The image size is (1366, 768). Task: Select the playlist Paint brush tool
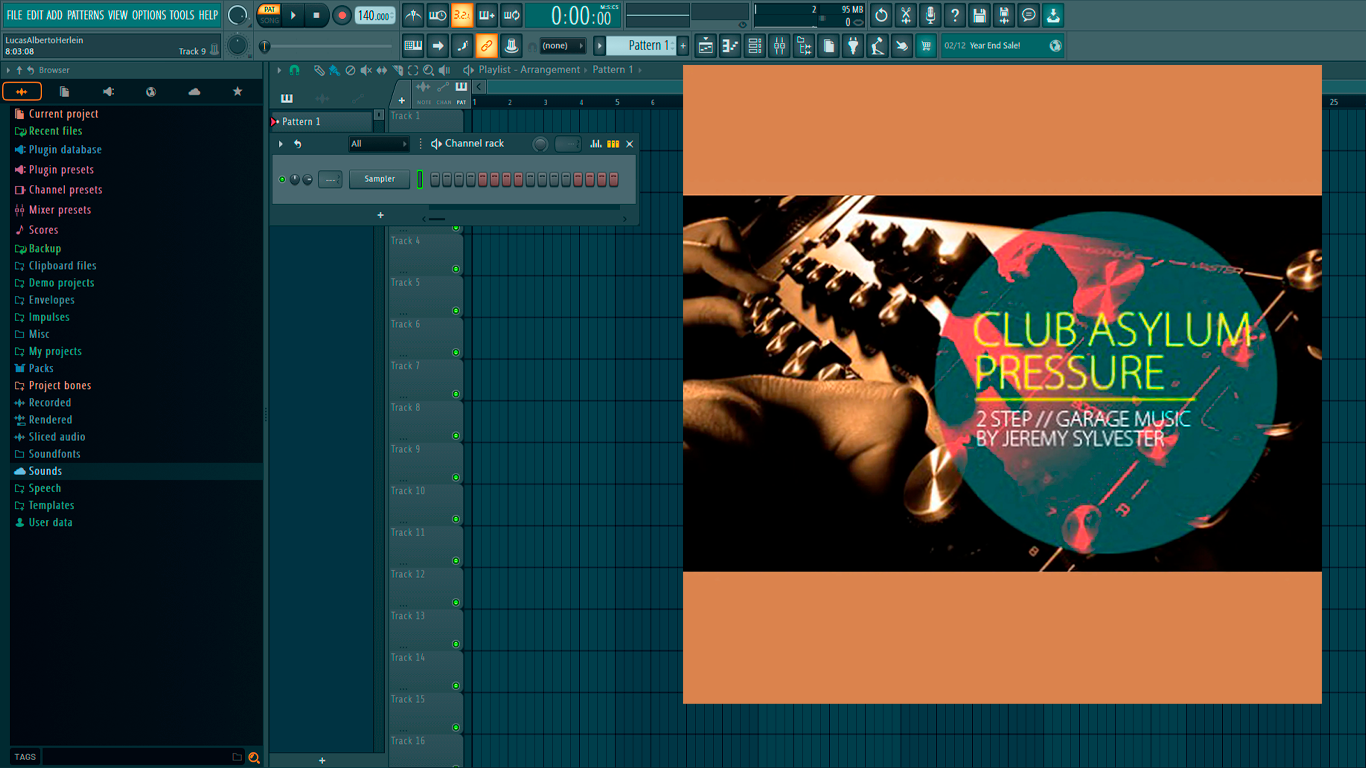point(334,70)
